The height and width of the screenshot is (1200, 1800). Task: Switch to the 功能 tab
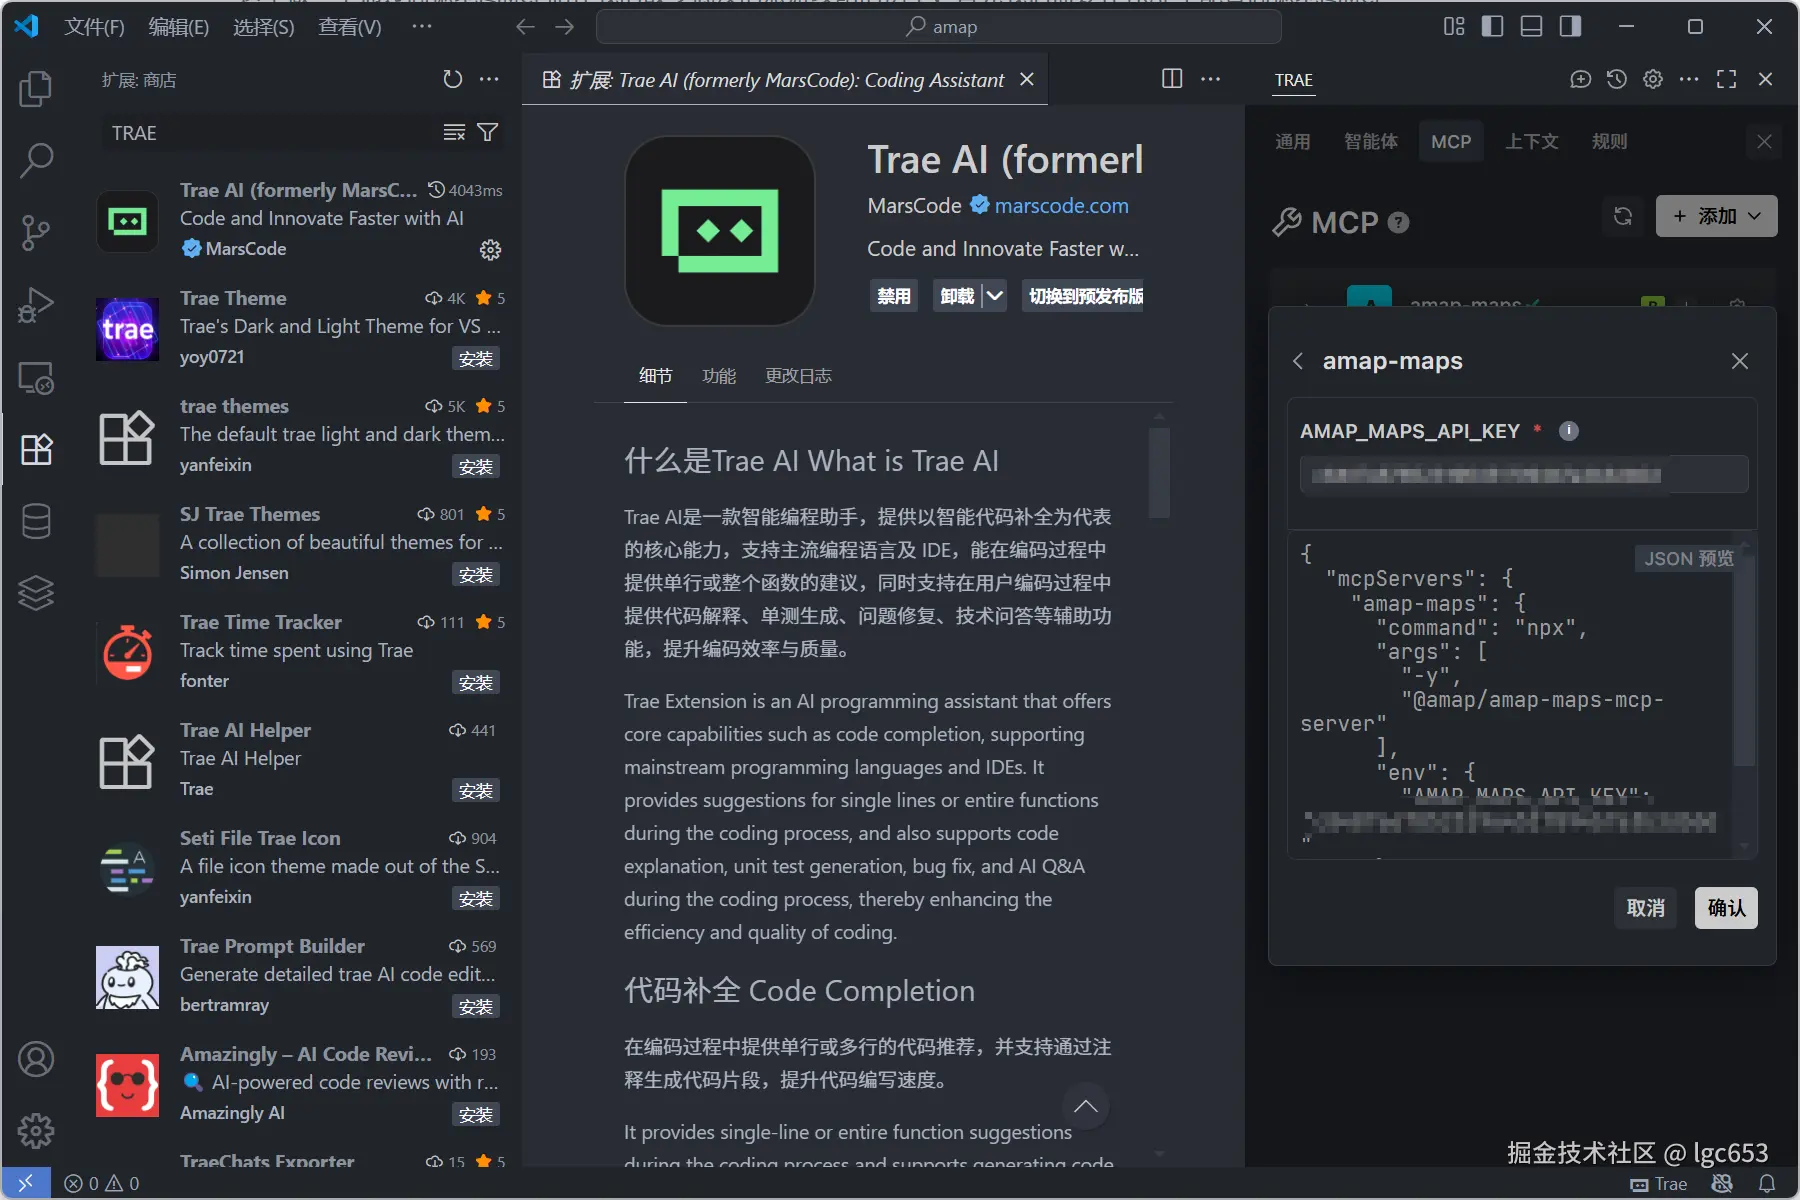click(719, 376)
